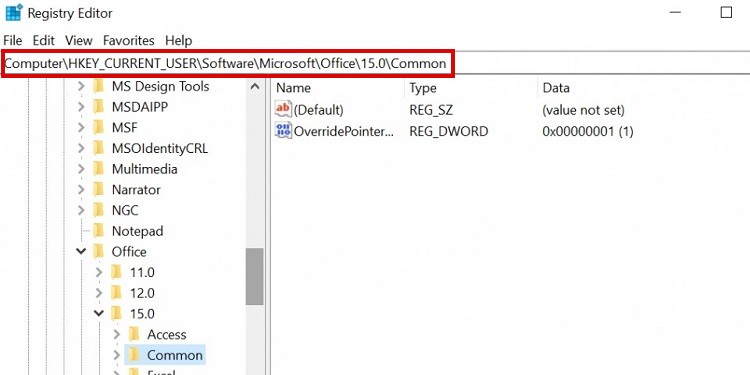Image resolution: width=750 pixels, height=375 pixels.
Task: Select the MSOIdentityCRL key label
Action: 160,148
